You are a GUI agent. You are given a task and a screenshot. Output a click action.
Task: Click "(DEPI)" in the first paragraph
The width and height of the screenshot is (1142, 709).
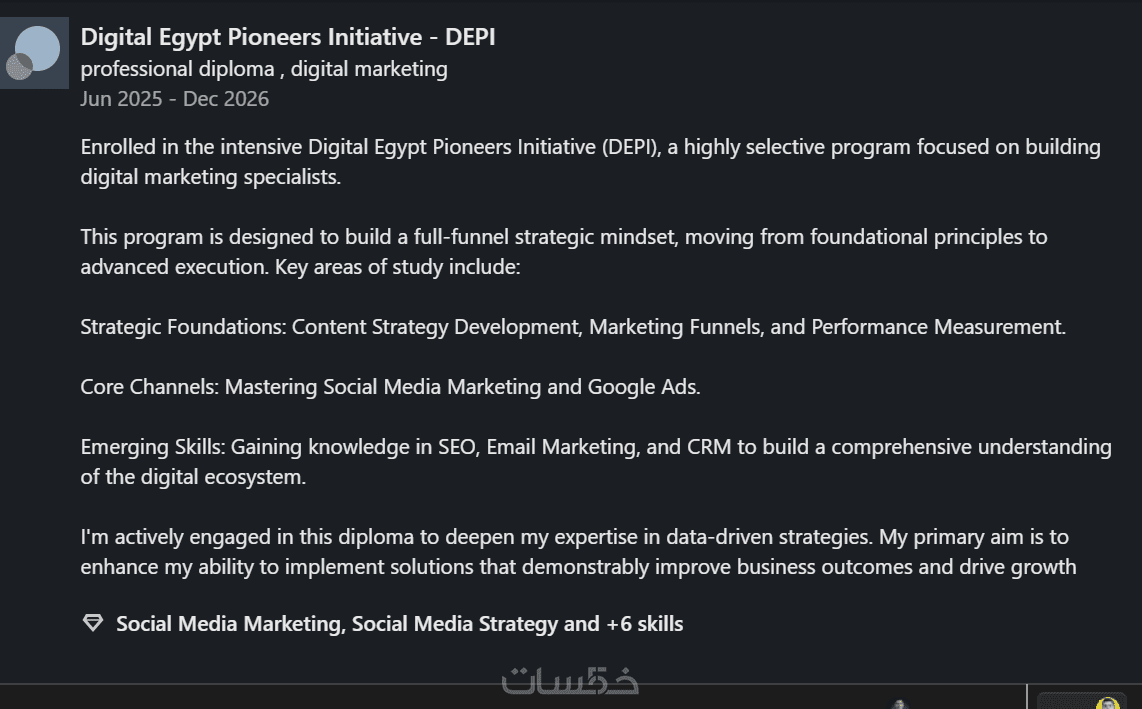tap(629, 147)
